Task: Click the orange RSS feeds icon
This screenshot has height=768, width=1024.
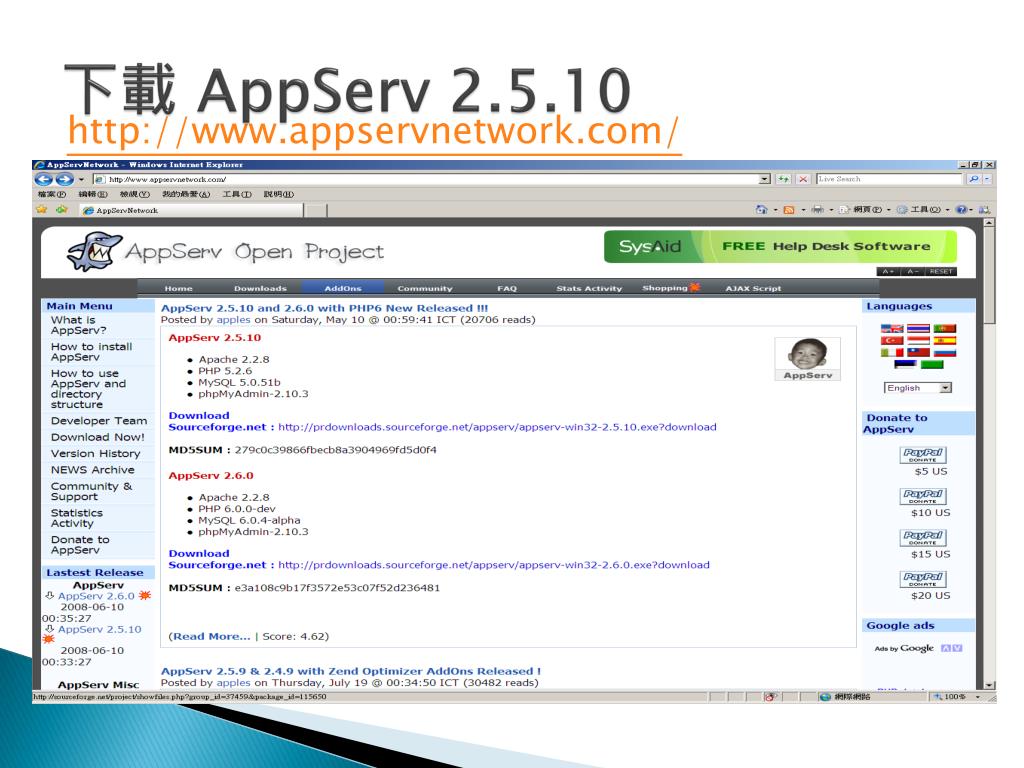Action: 789,210
